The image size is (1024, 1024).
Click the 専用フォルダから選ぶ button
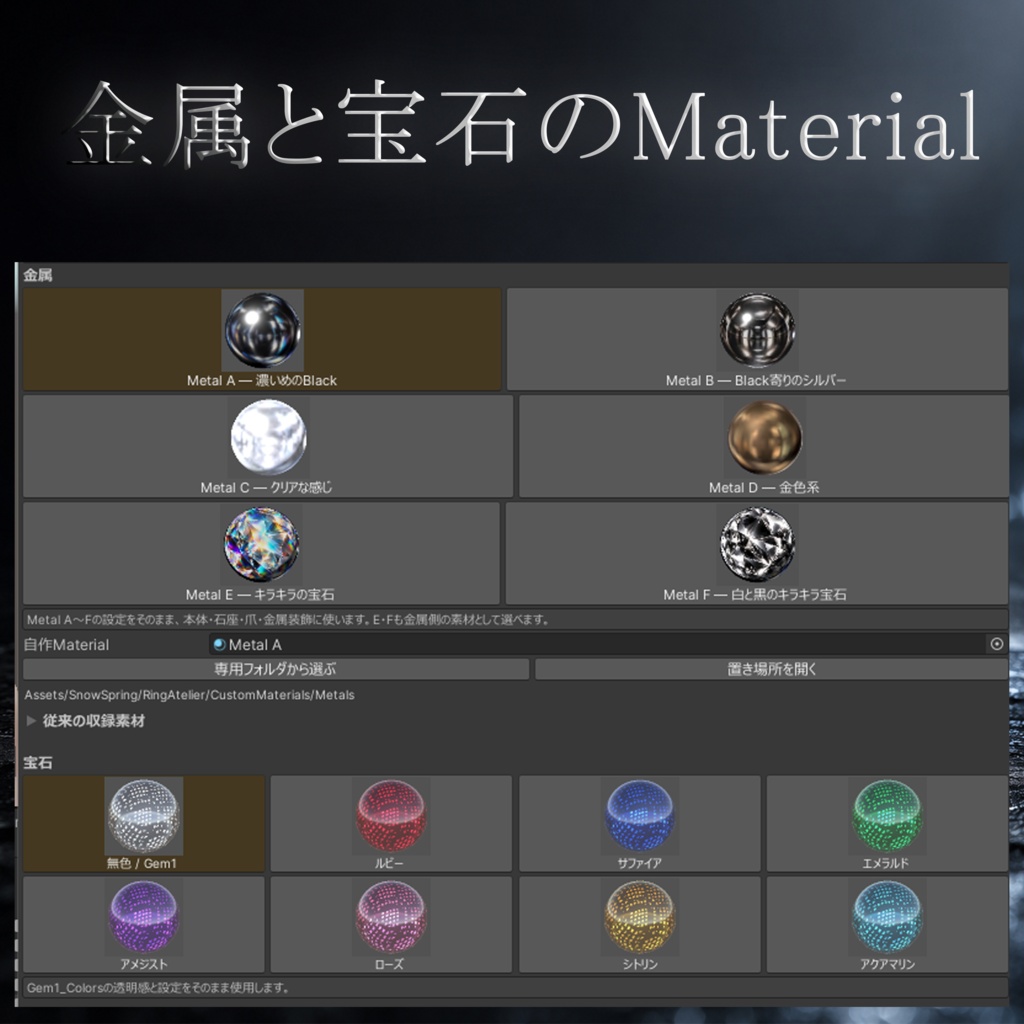276,669
